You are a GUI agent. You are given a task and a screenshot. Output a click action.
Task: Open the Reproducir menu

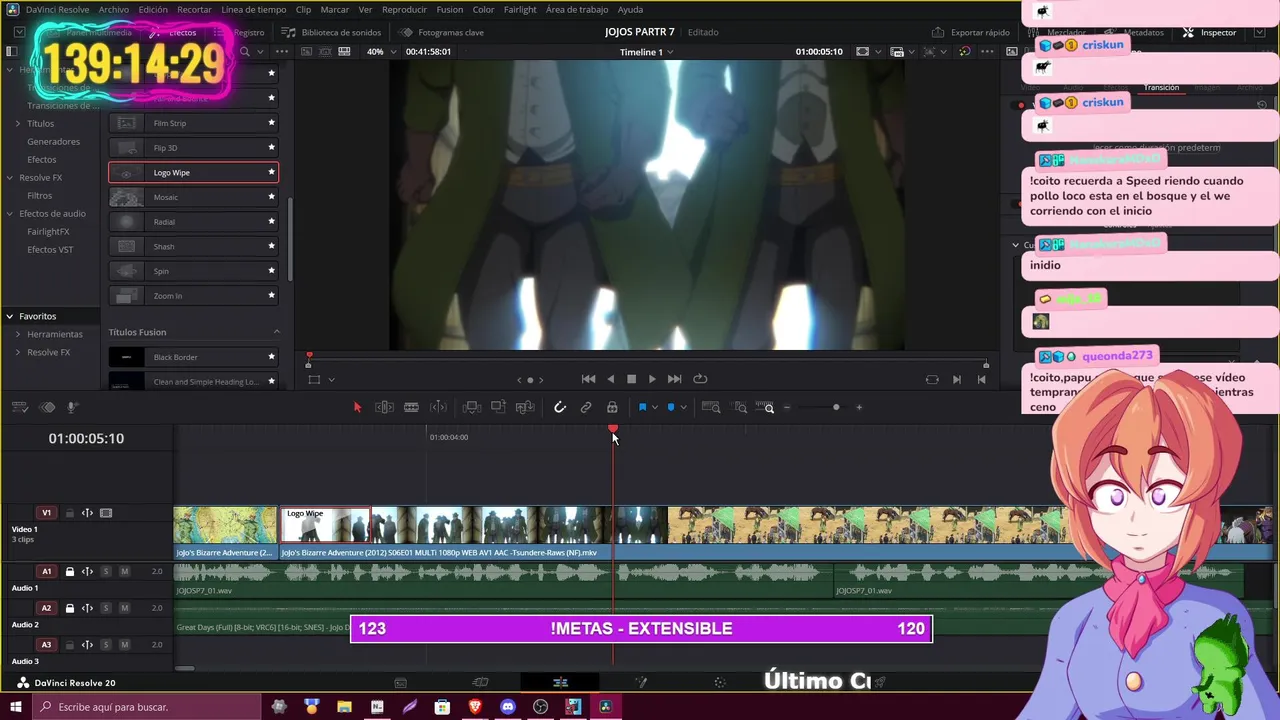click(404, 9)
